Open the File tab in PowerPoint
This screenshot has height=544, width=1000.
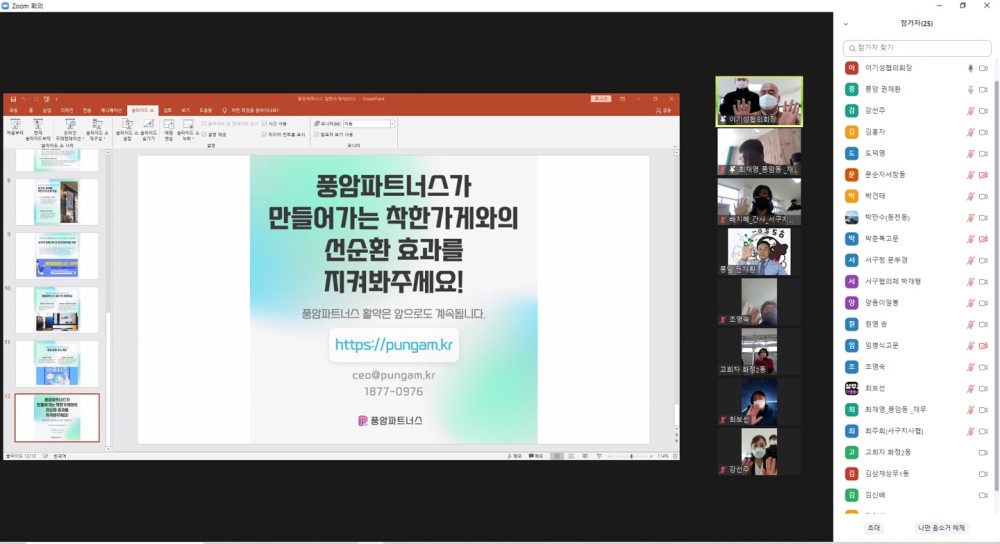point(13,110)
